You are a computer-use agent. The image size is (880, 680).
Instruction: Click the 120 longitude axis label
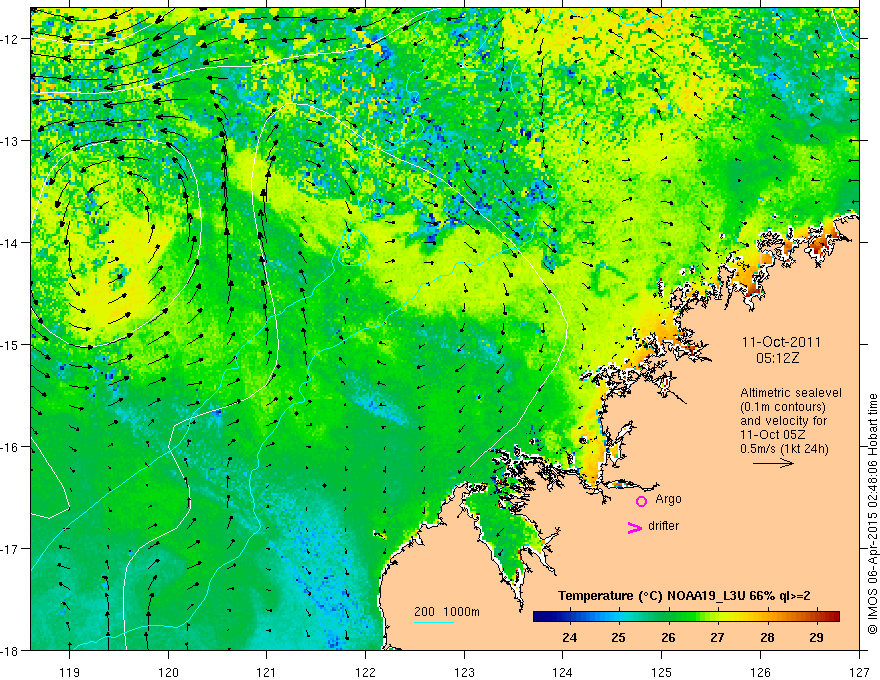point(168,672)
